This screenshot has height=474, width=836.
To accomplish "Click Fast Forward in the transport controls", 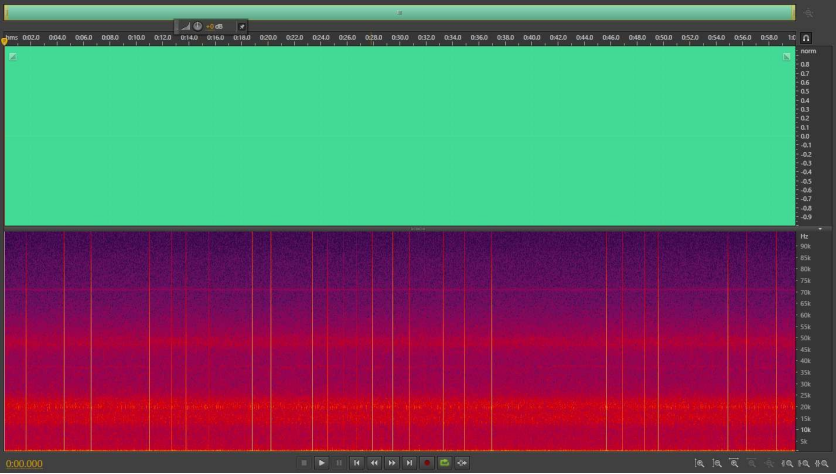I will click(392, 463).
